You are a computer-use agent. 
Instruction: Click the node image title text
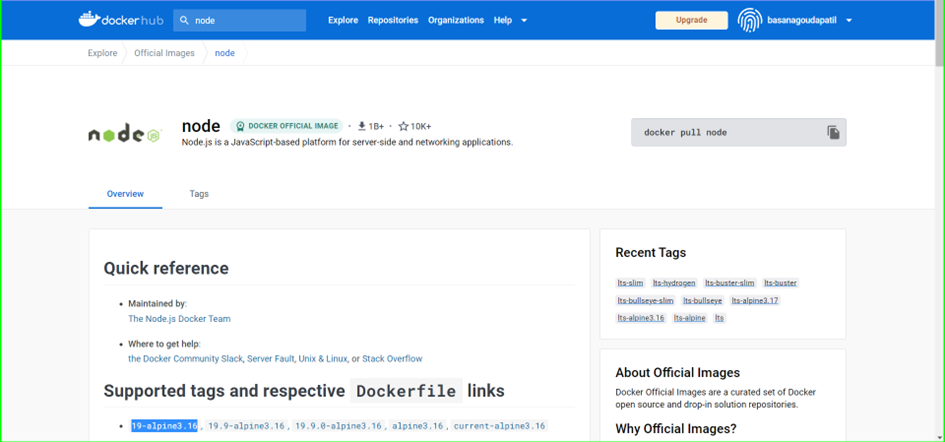pos(201,126)
